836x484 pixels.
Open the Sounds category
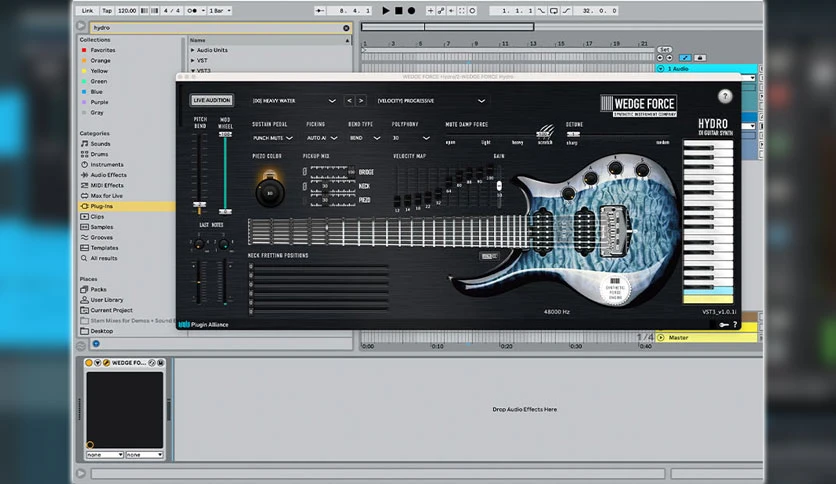click(100, 144)
